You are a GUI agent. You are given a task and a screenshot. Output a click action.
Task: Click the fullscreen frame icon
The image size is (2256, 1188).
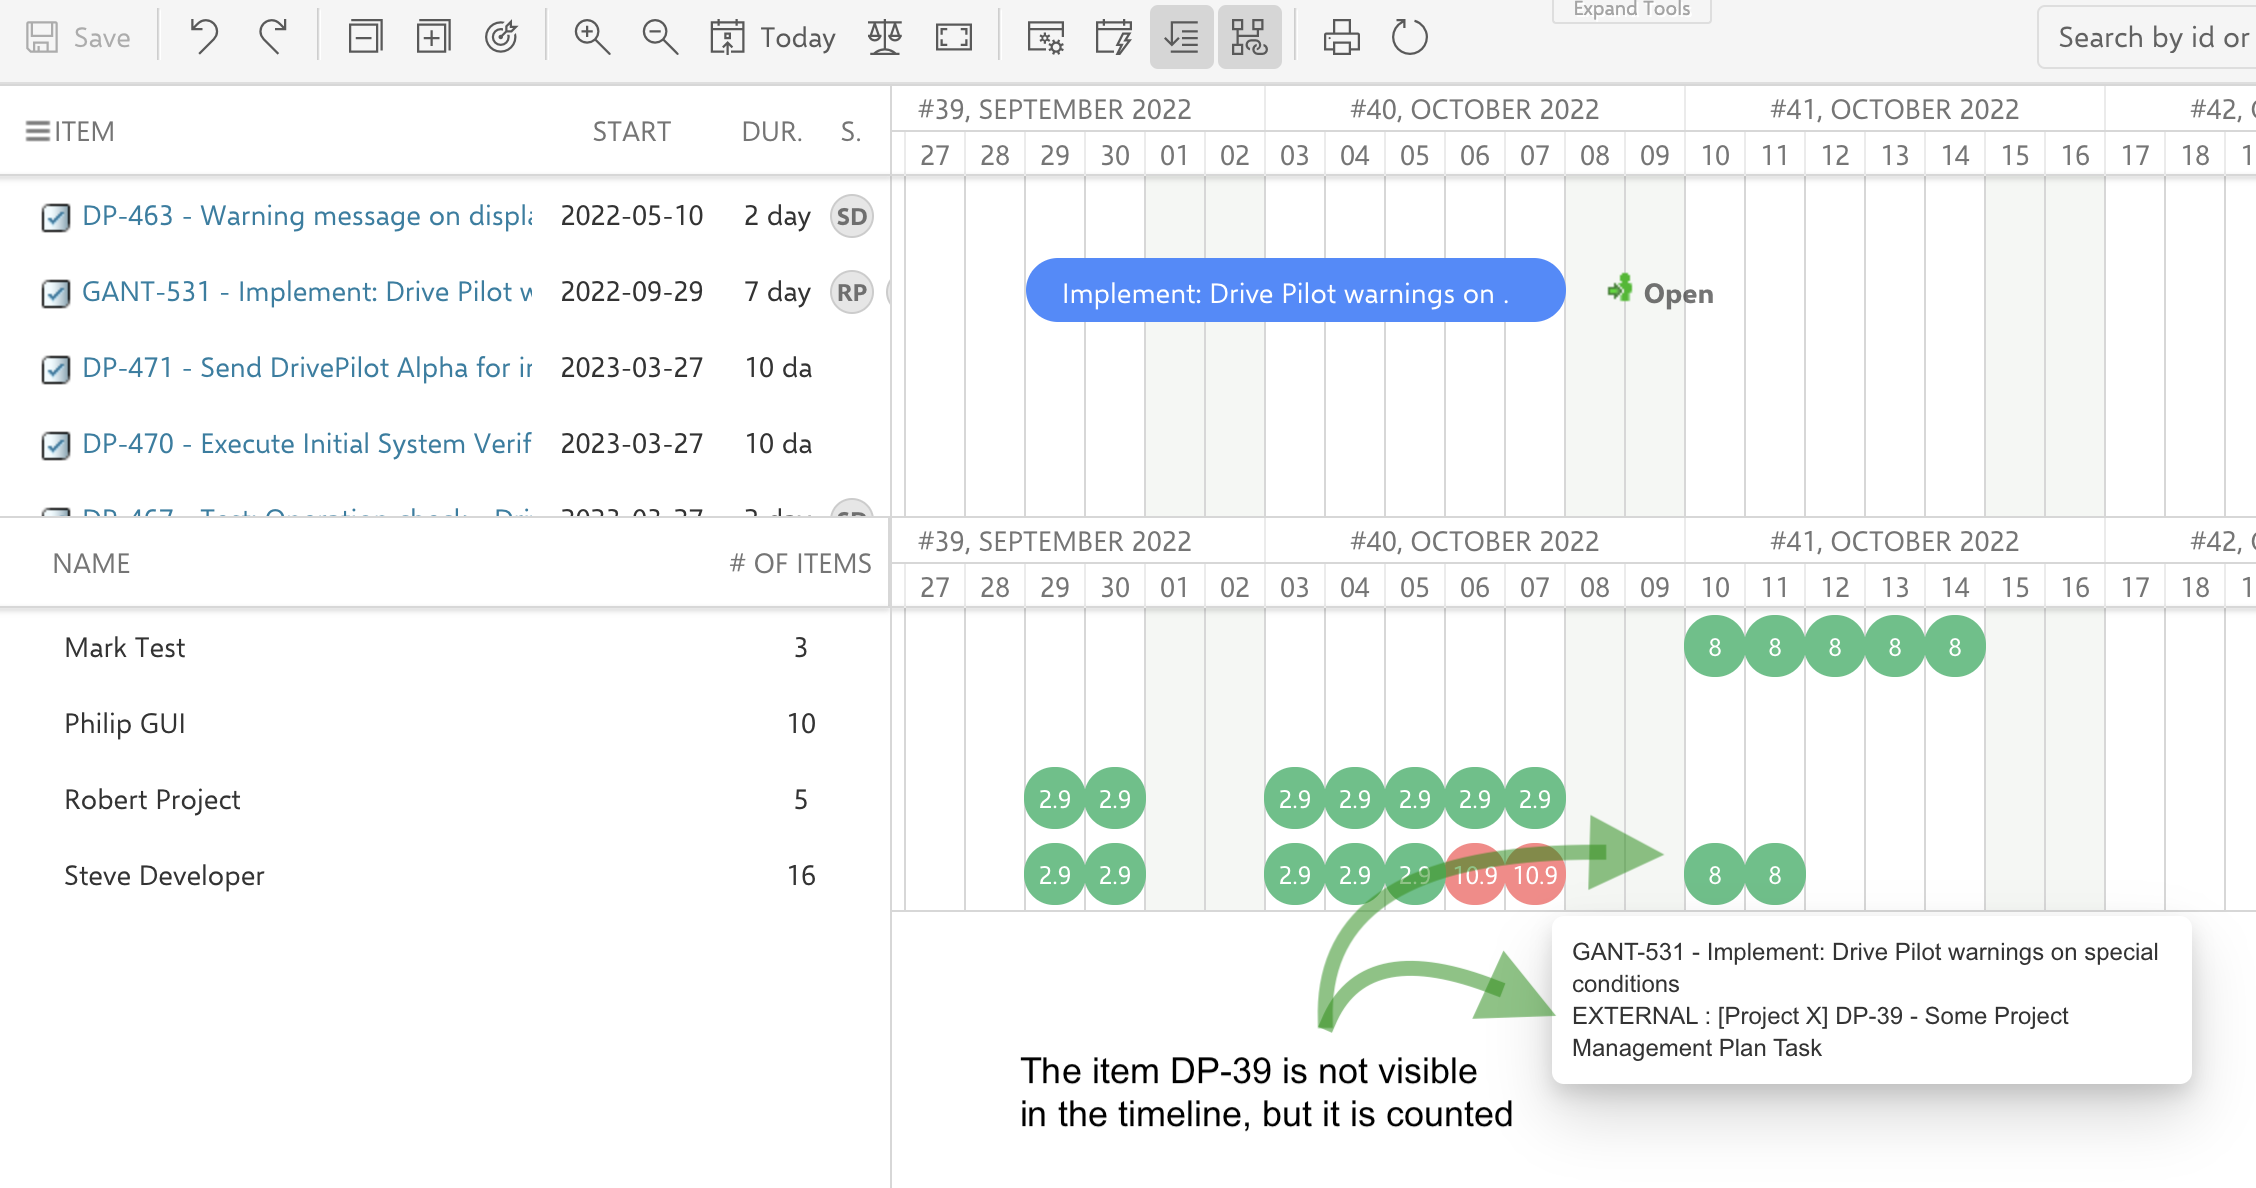click(953, 37)
